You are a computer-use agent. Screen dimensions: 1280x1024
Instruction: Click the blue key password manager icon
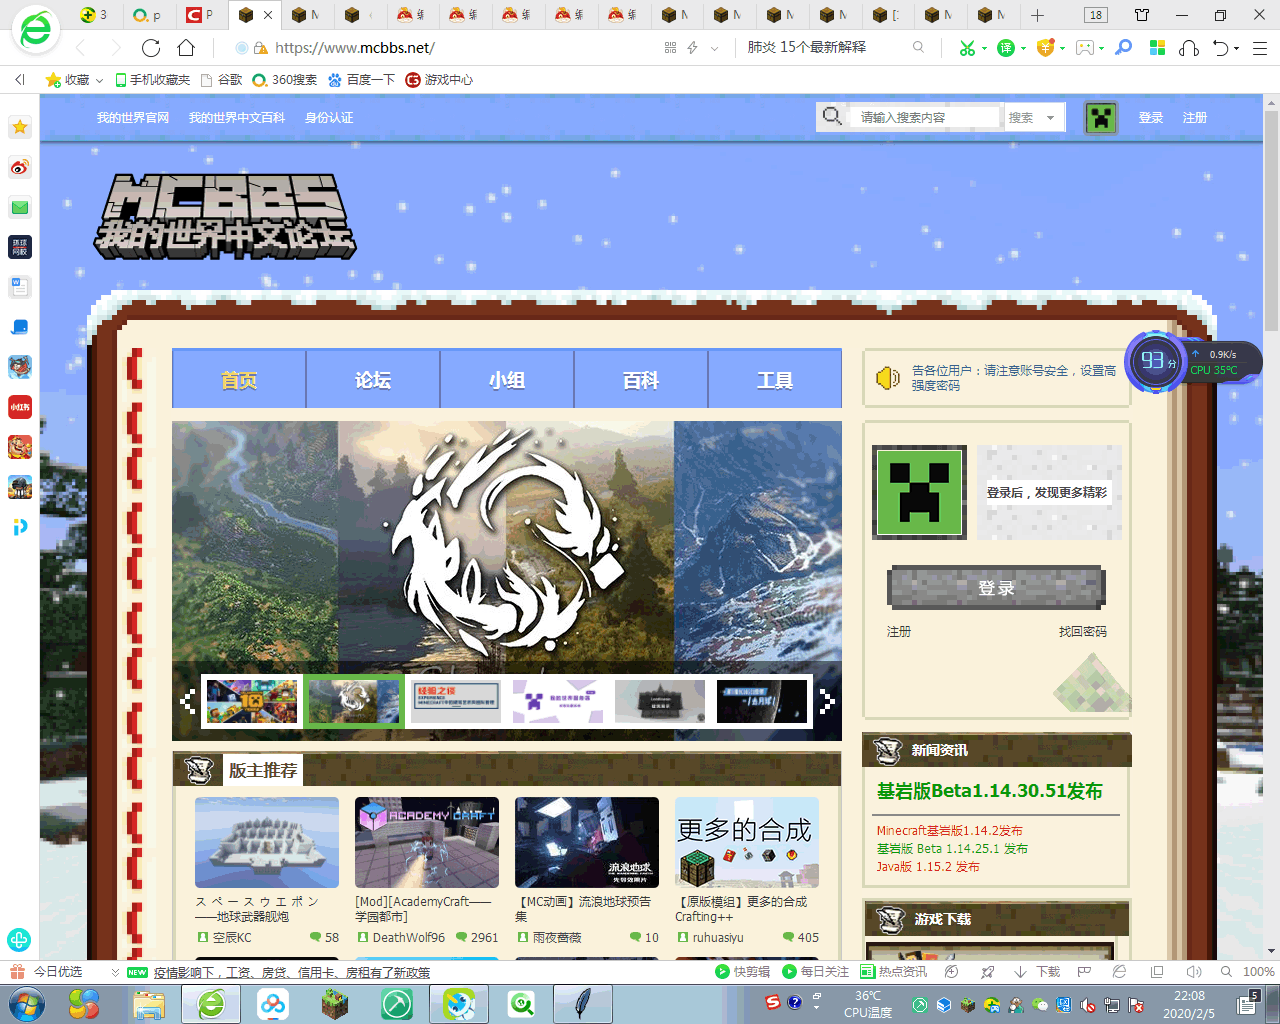pos(1124,48)
